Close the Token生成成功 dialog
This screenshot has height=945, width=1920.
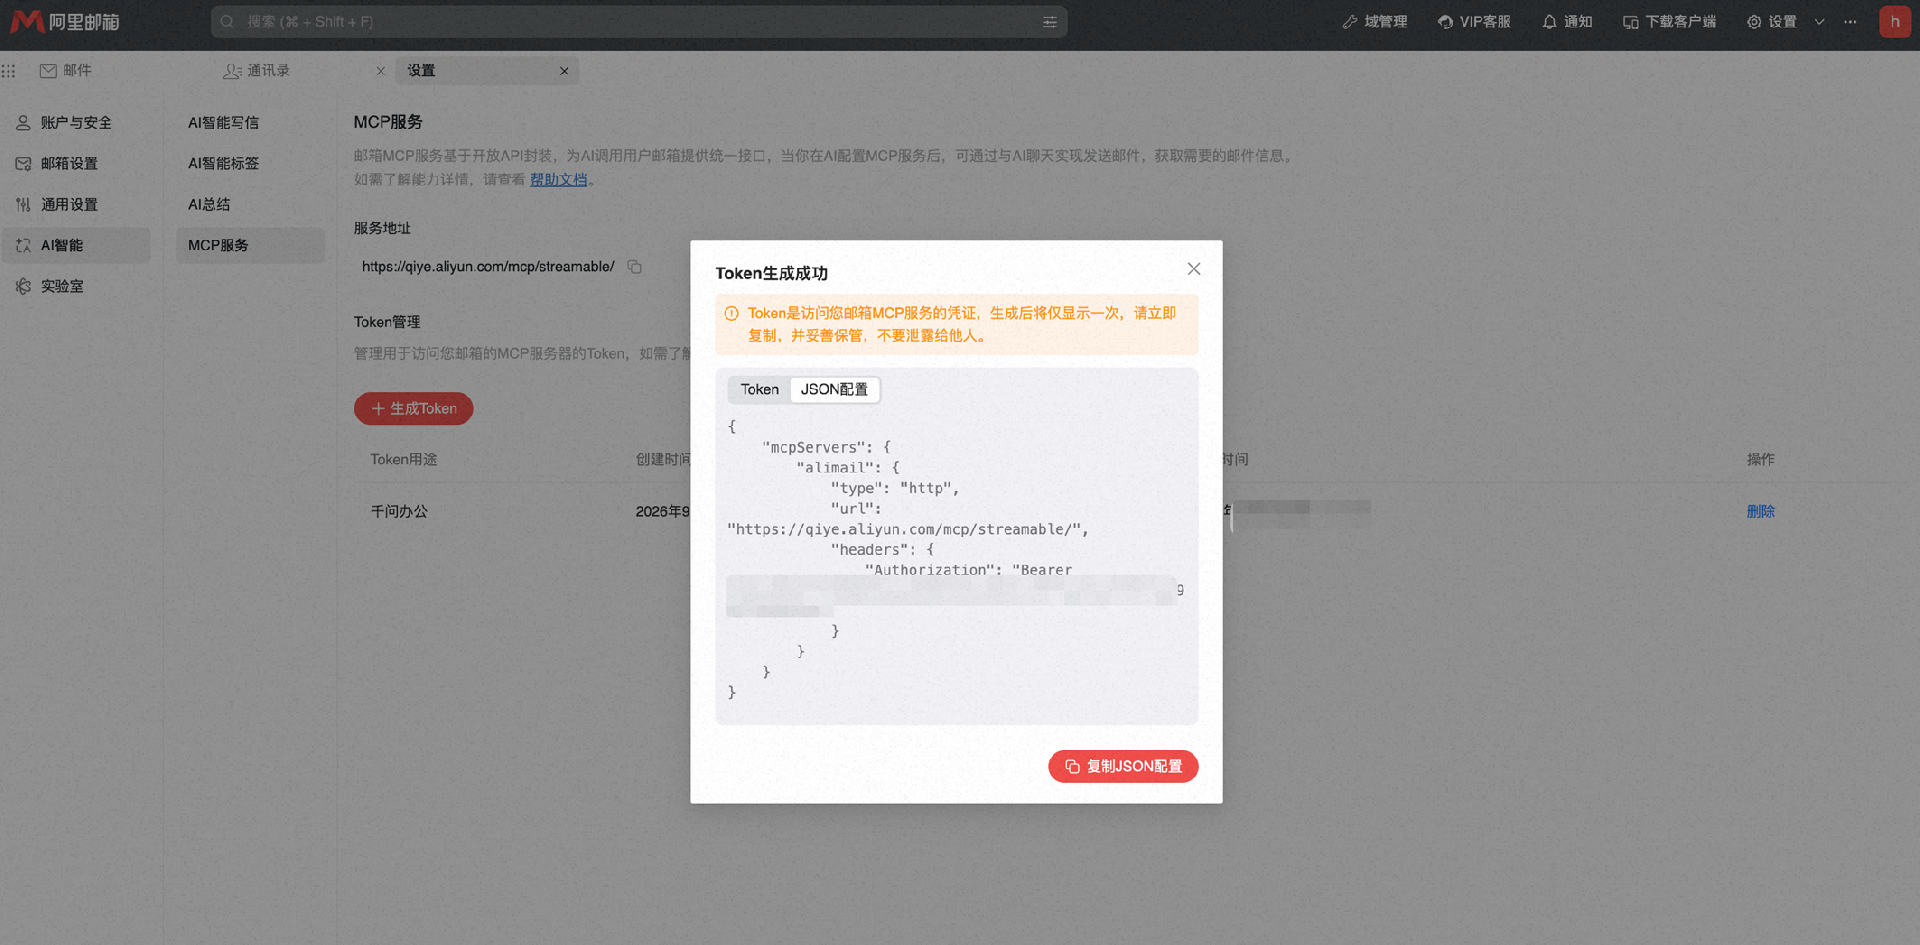(1194, 269)
